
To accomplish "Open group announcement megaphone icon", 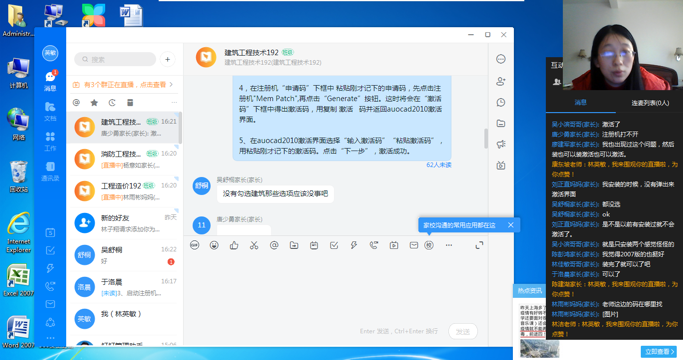I will [500, 144].
